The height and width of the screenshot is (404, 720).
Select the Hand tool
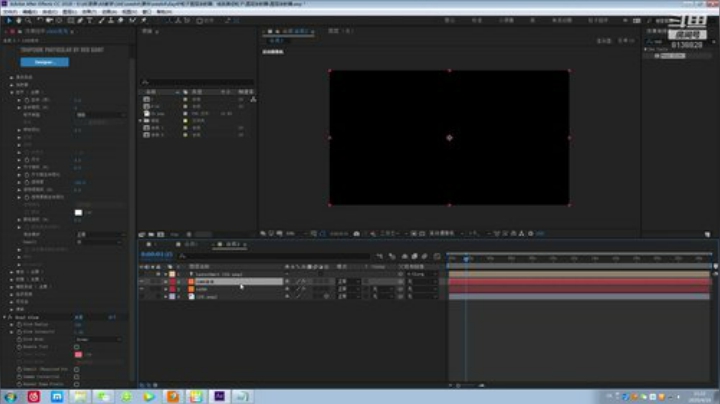18,21
